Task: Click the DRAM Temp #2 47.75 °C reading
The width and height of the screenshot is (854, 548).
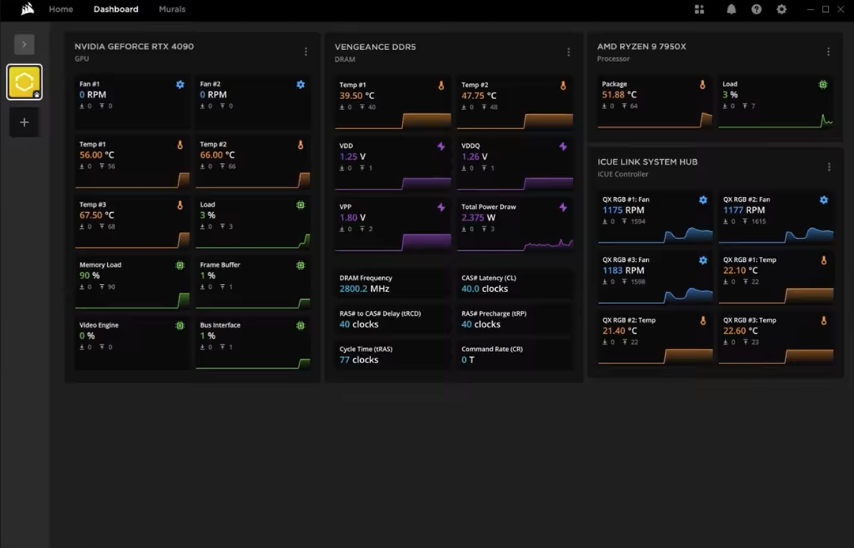Action: 479,96
